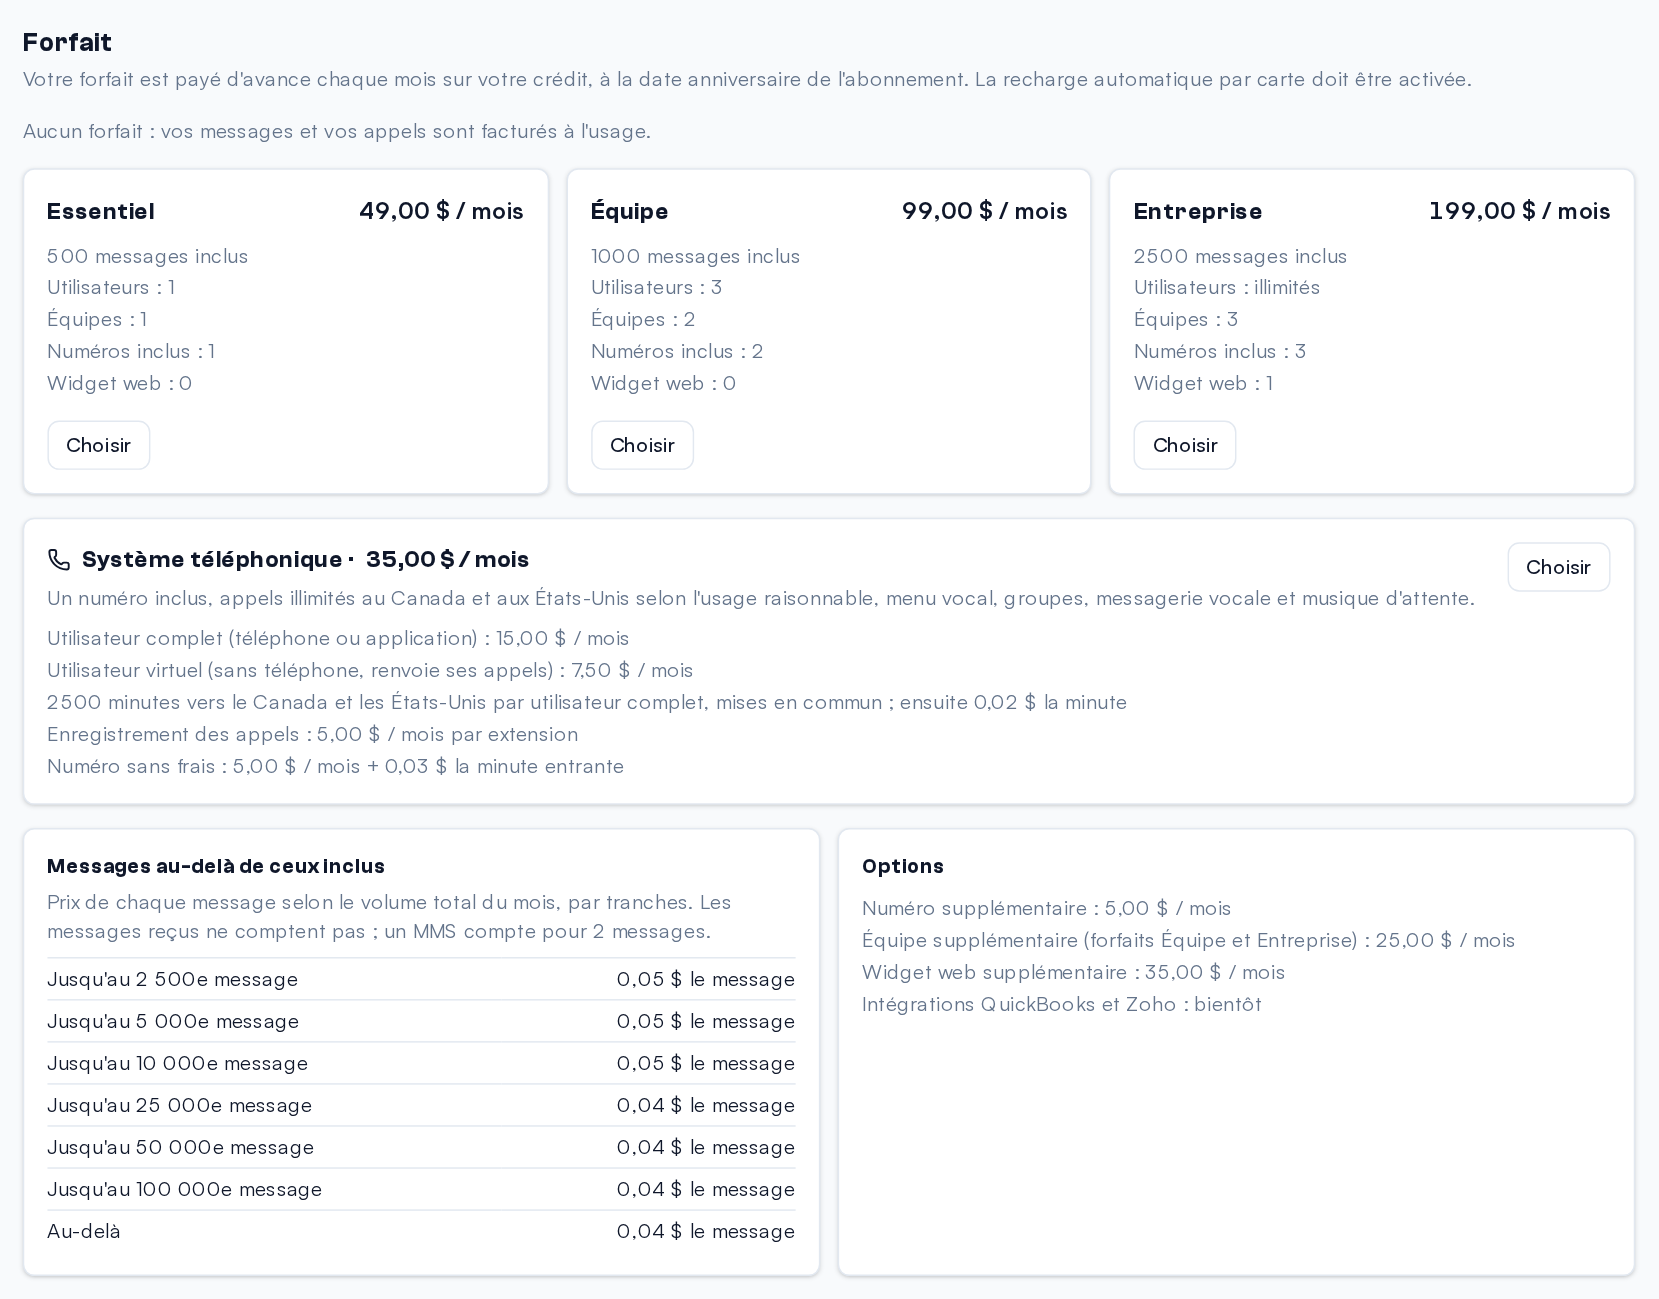Image resolution: width=1659 pixels, height=1299 pixels.
Task: Choose the Essentiel plan
Action: [x=99, y=445]
